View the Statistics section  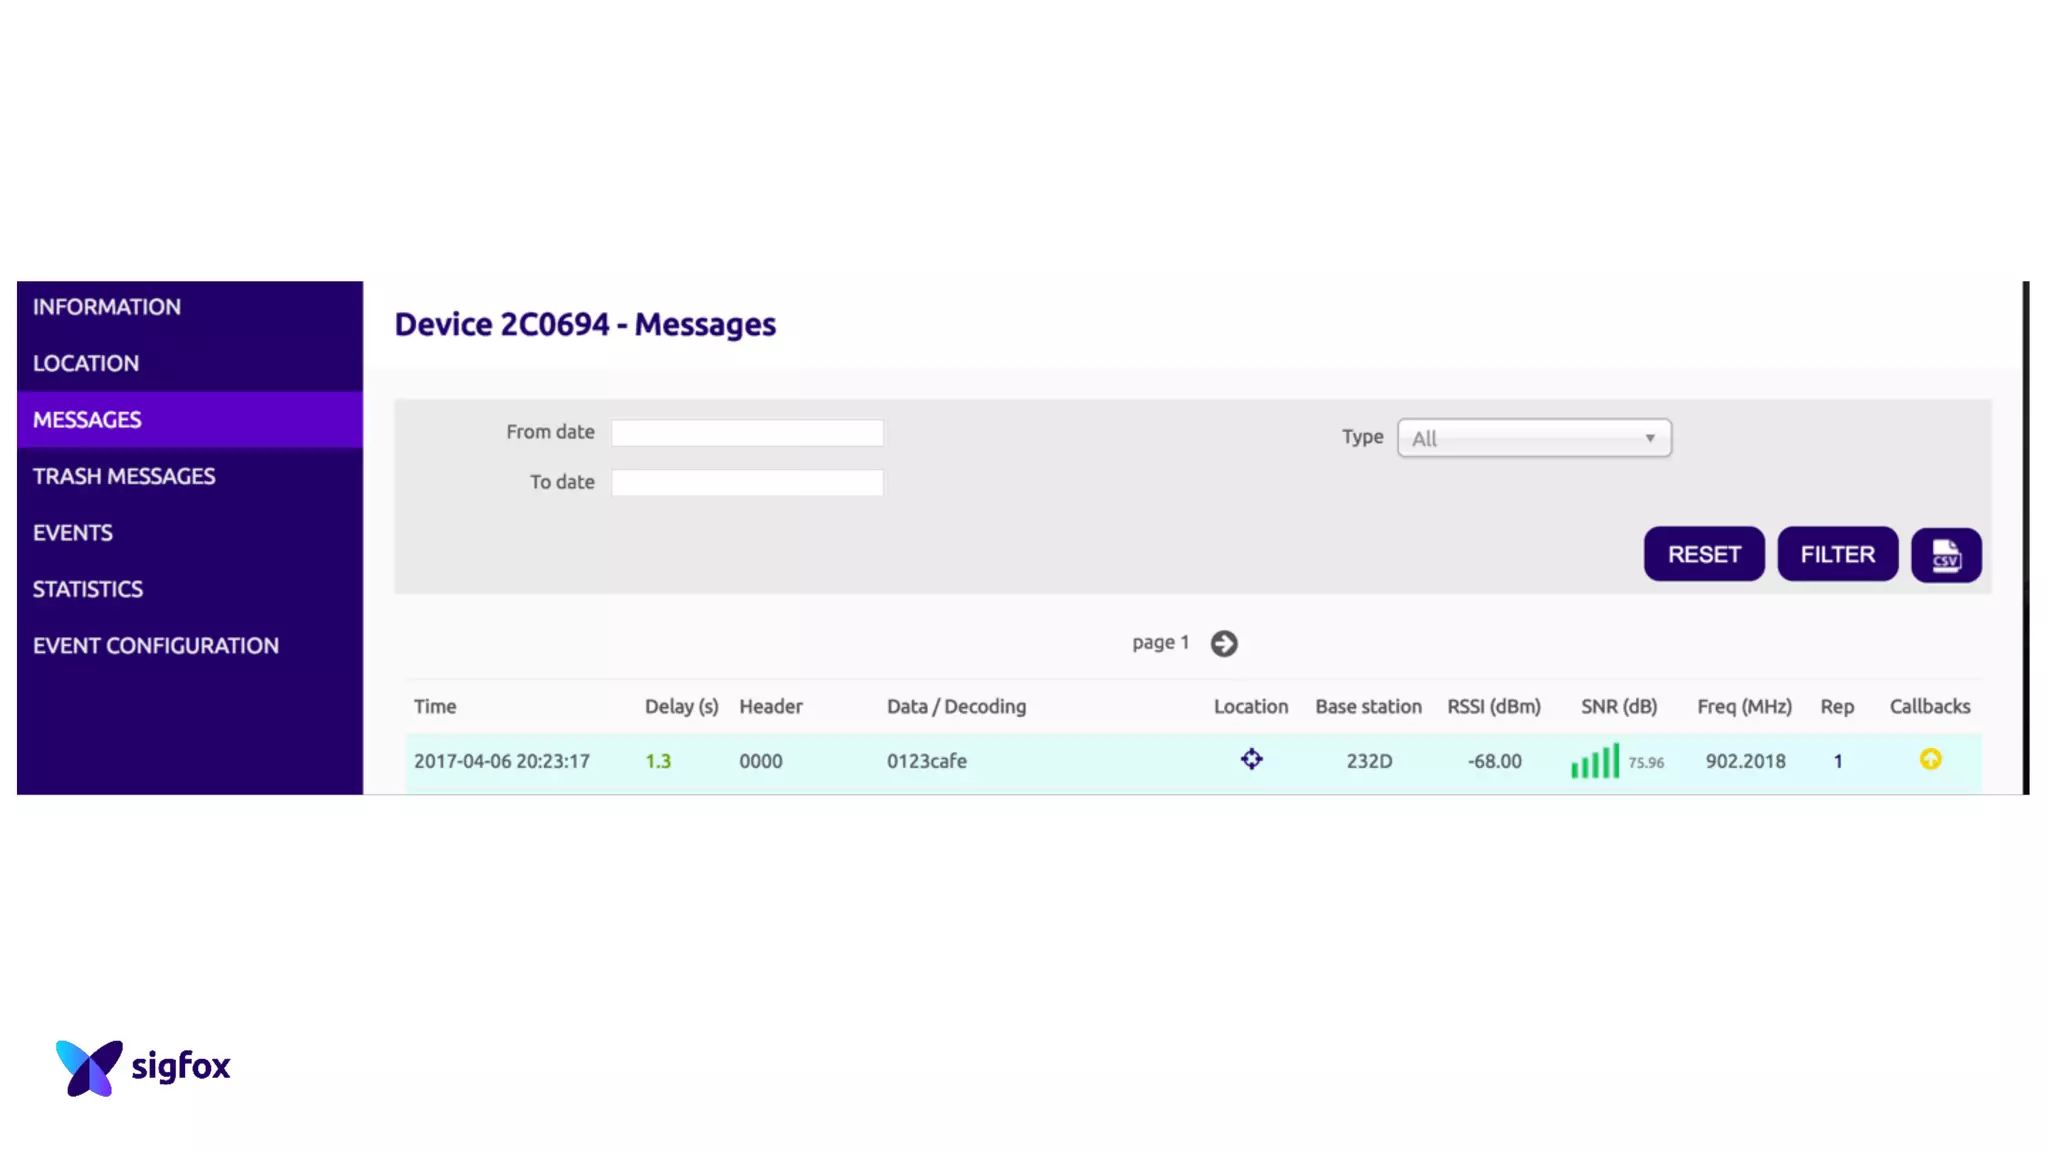tap(88, 590)
